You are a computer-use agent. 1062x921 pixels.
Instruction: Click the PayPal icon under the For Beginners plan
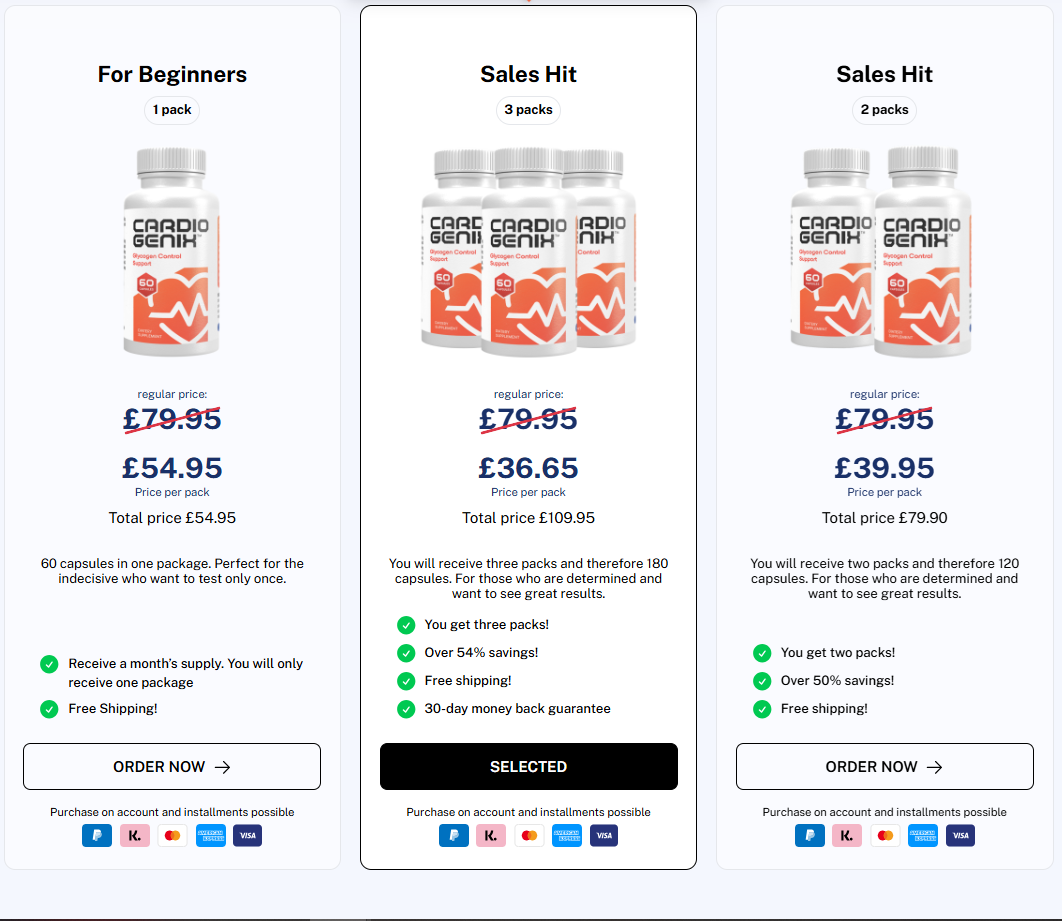(97, 835)
